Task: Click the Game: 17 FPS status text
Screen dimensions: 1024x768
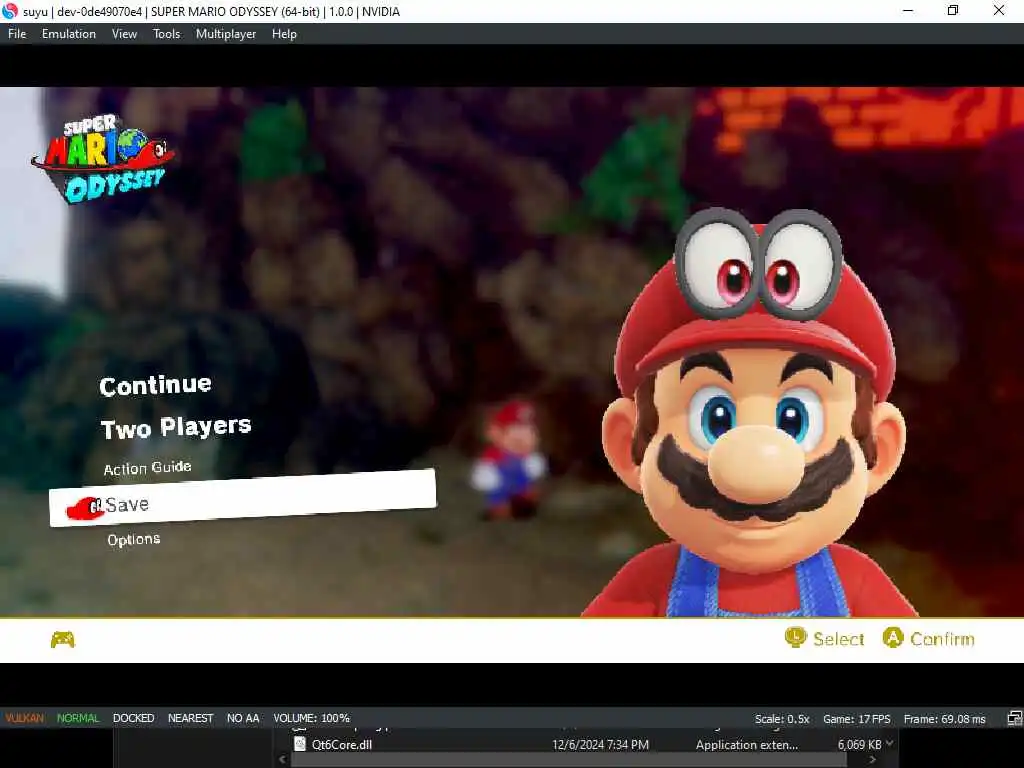Action: pos(856,718)
